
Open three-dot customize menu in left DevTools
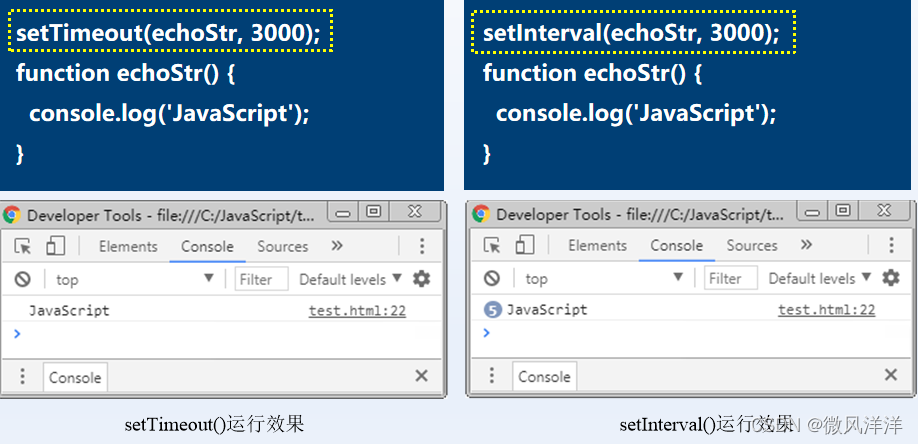[422, 246]
